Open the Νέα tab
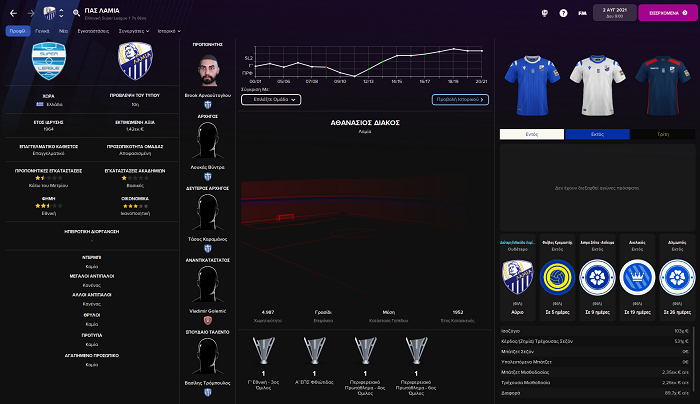The image size is (700, 404). [63, 31]
